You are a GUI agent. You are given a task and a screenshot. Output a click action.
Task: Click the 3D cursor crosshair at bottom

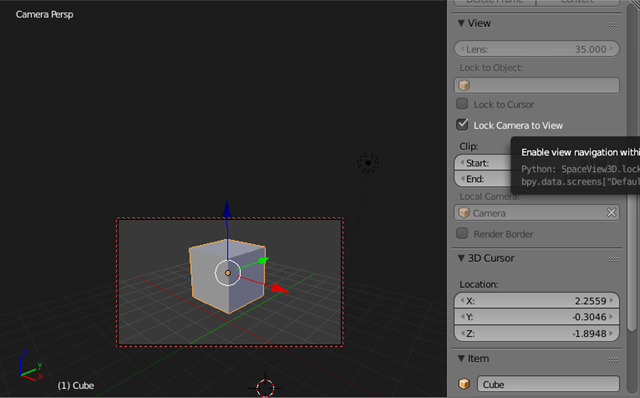pyautogui.click(x=265, y=387)
